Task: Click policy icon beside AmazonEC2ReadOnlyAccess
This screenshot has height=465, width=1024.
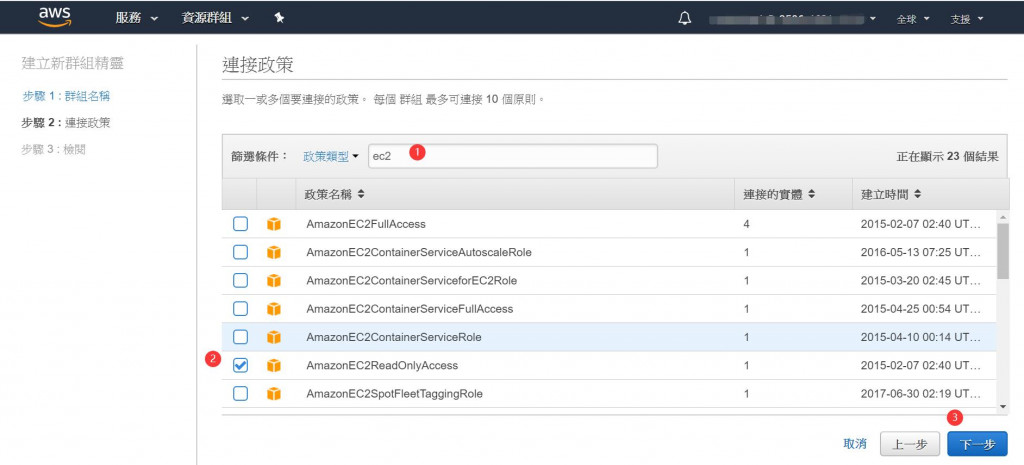Action: coord(274,366)
